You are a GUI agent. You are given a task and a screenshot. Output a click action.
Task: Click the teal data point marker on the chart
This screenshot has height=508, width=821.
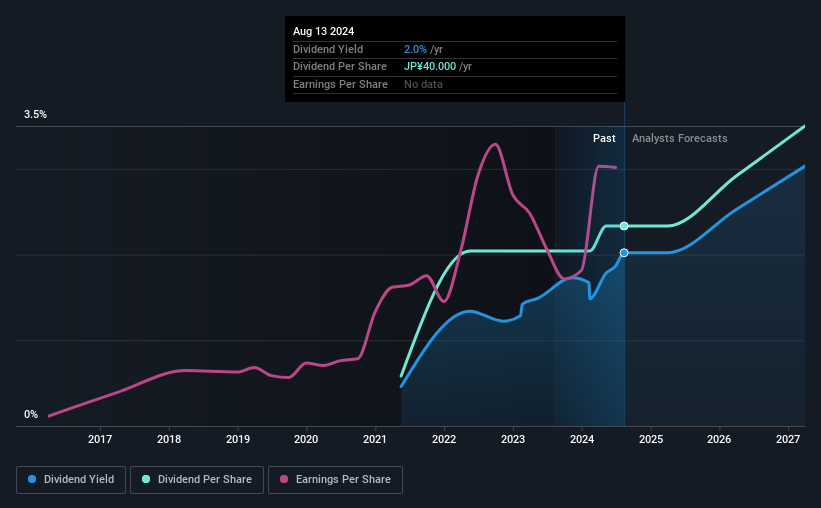624,226
